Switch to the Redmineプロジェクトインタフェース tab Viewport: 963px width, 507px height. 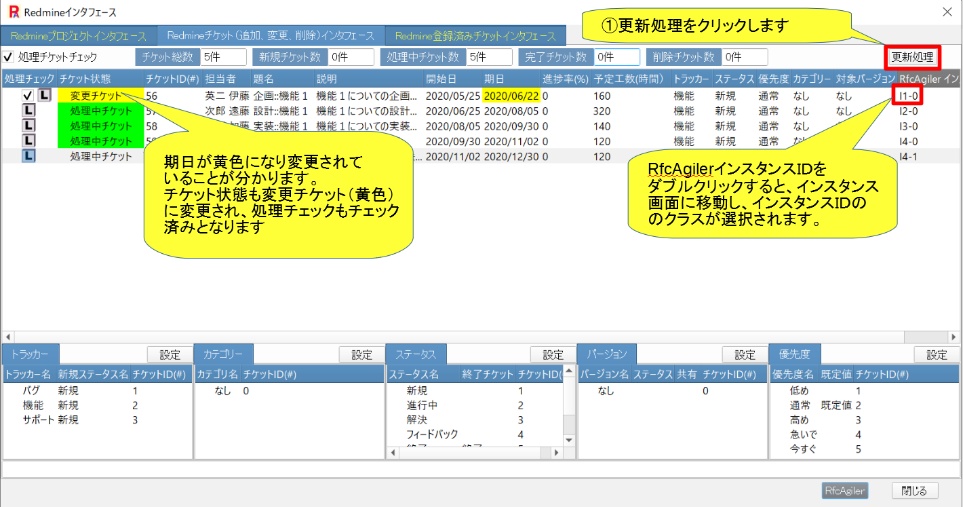79,36
